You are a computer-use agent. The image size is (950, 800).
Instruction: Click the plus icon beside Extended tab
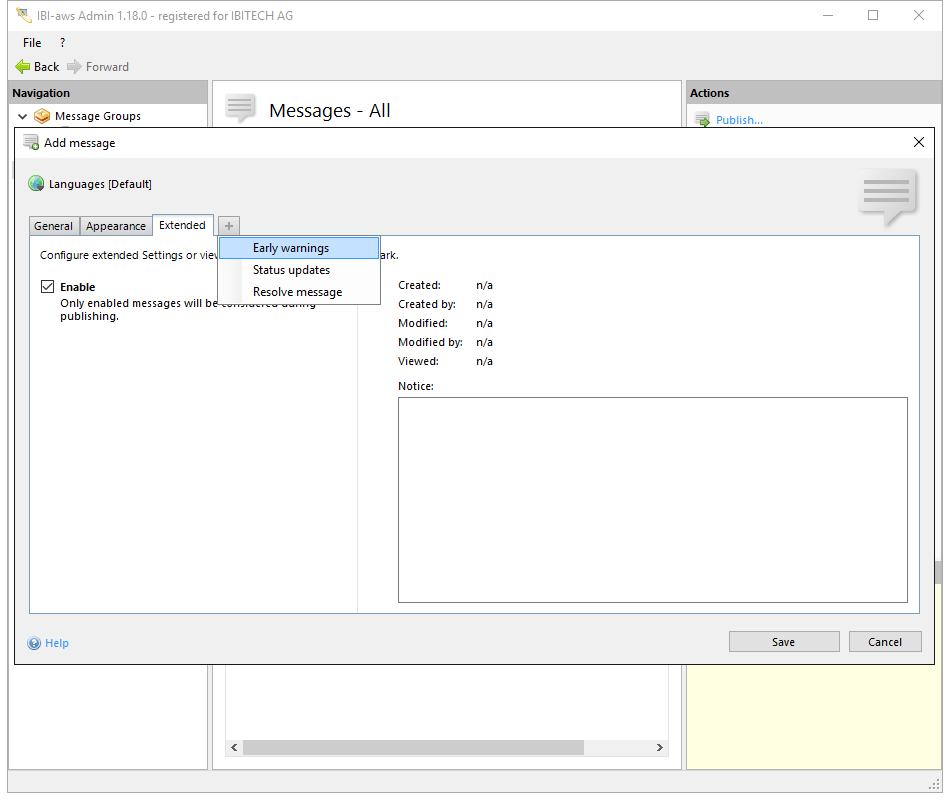(x=229, y=226)
